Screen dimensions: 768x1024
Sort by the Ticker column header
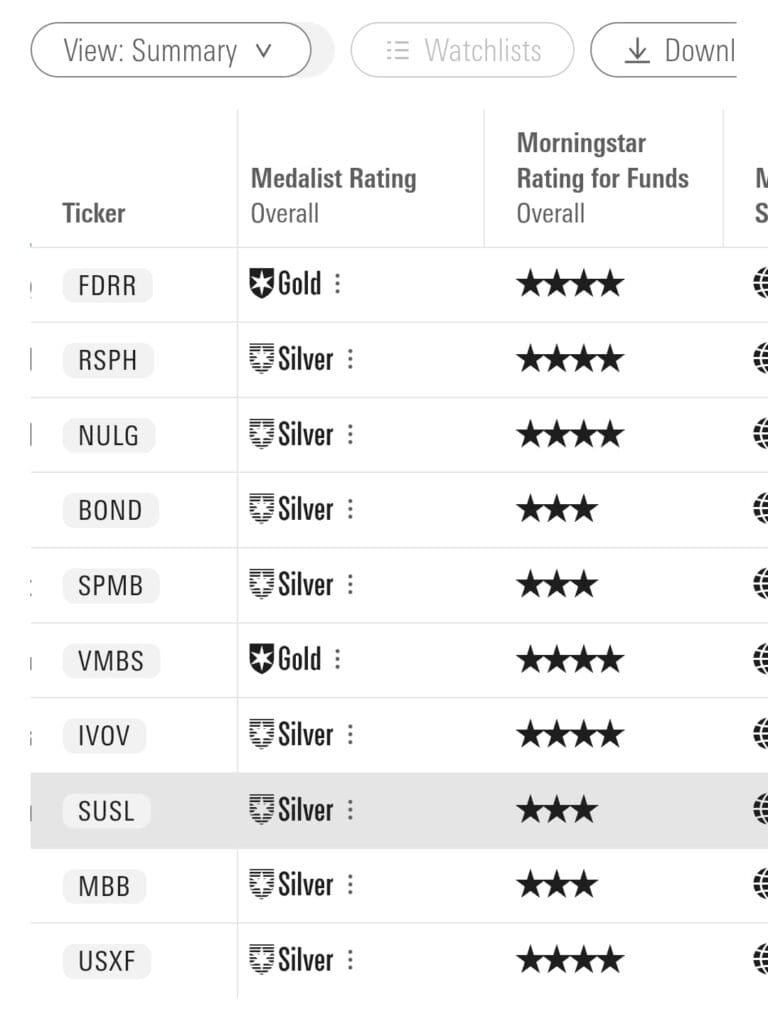[93, 214]
